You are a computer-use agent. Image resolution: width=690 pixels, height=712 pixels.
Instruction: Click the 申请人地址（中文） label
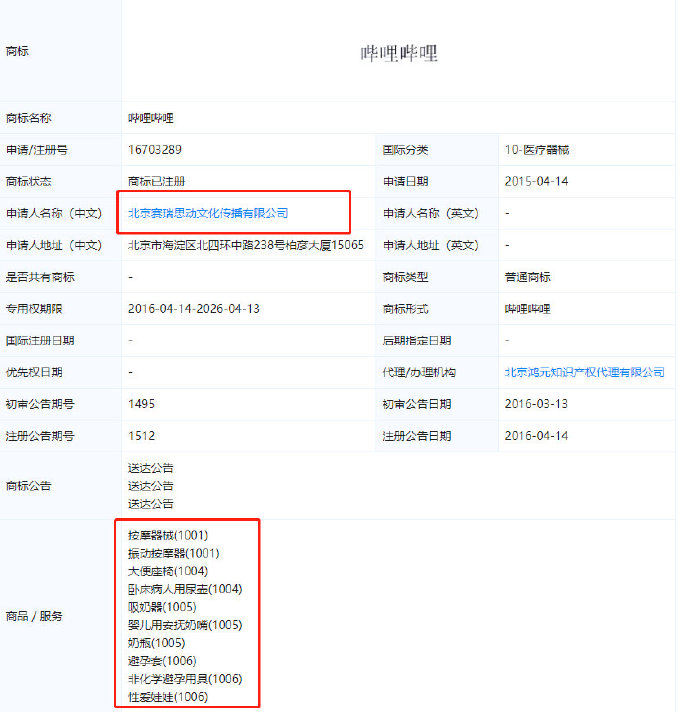coord(54,245)
